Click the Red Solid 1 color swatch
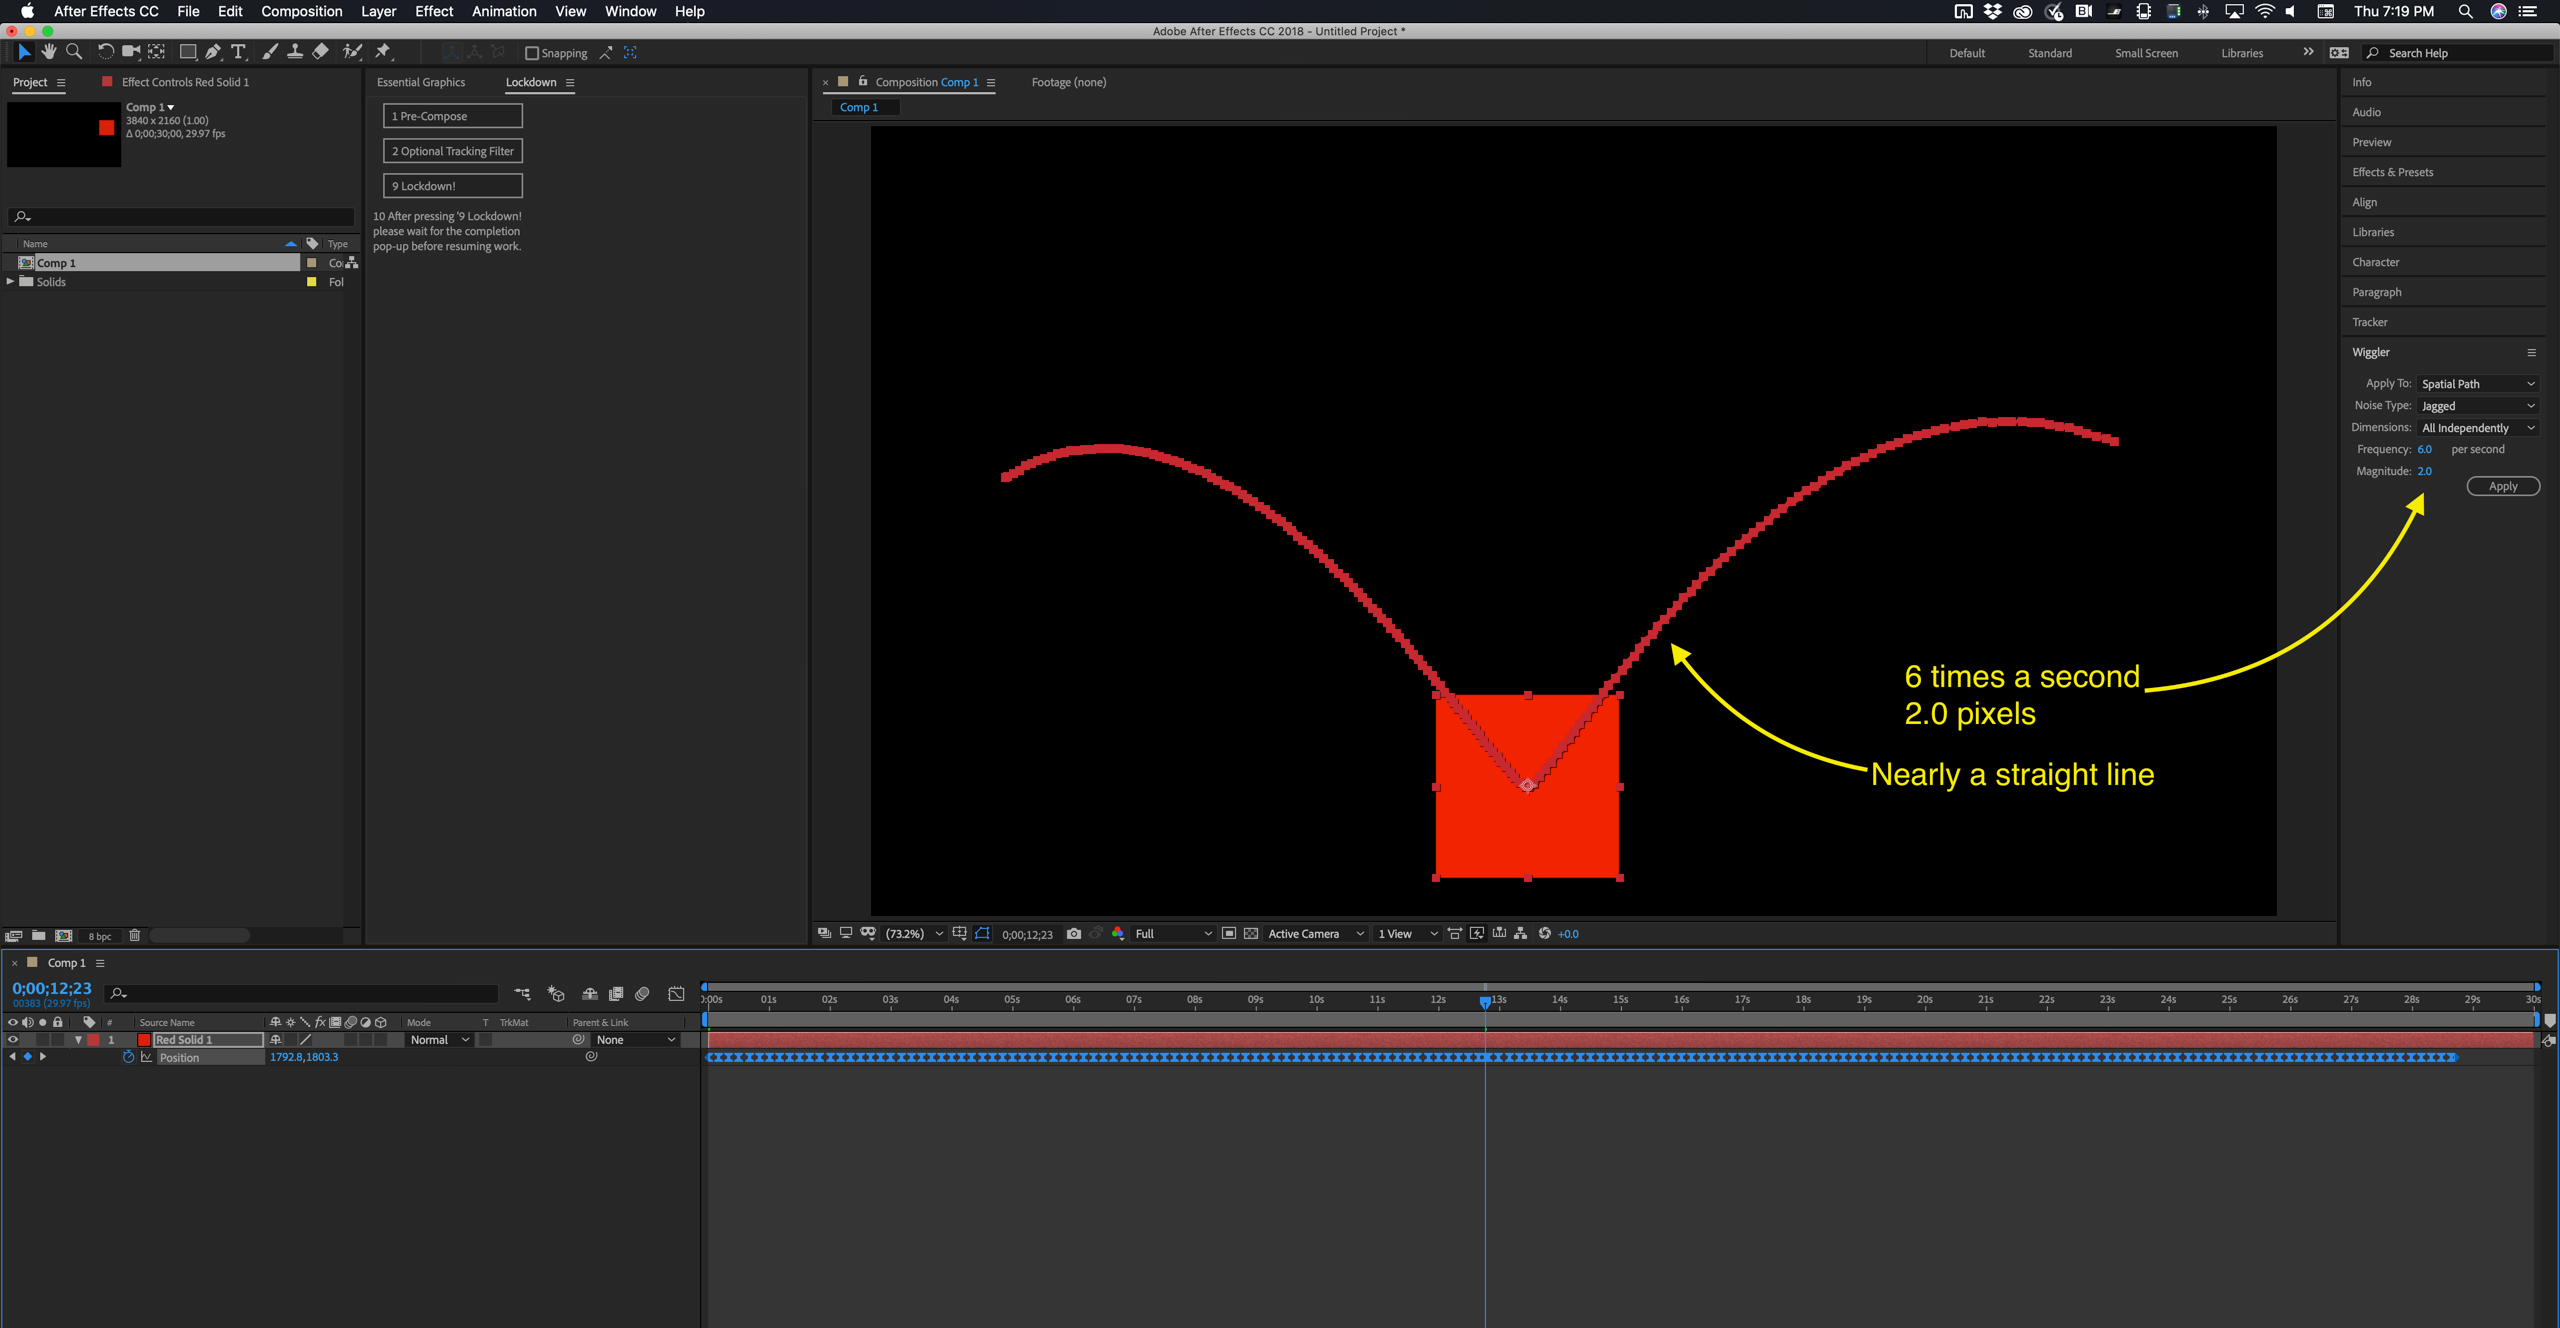2560x1328 pixels. coord(144,1039)
